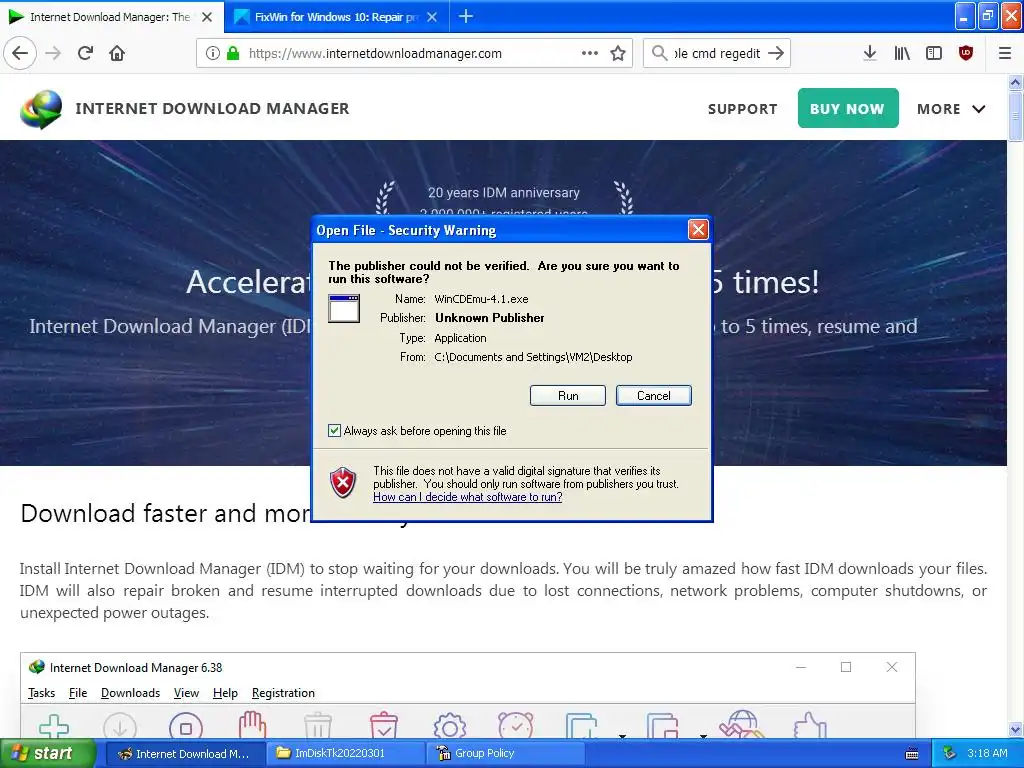Click the red shield warning icon in dialog
Viewport: 1024px width, 768px height.
[x=343, y=483]
